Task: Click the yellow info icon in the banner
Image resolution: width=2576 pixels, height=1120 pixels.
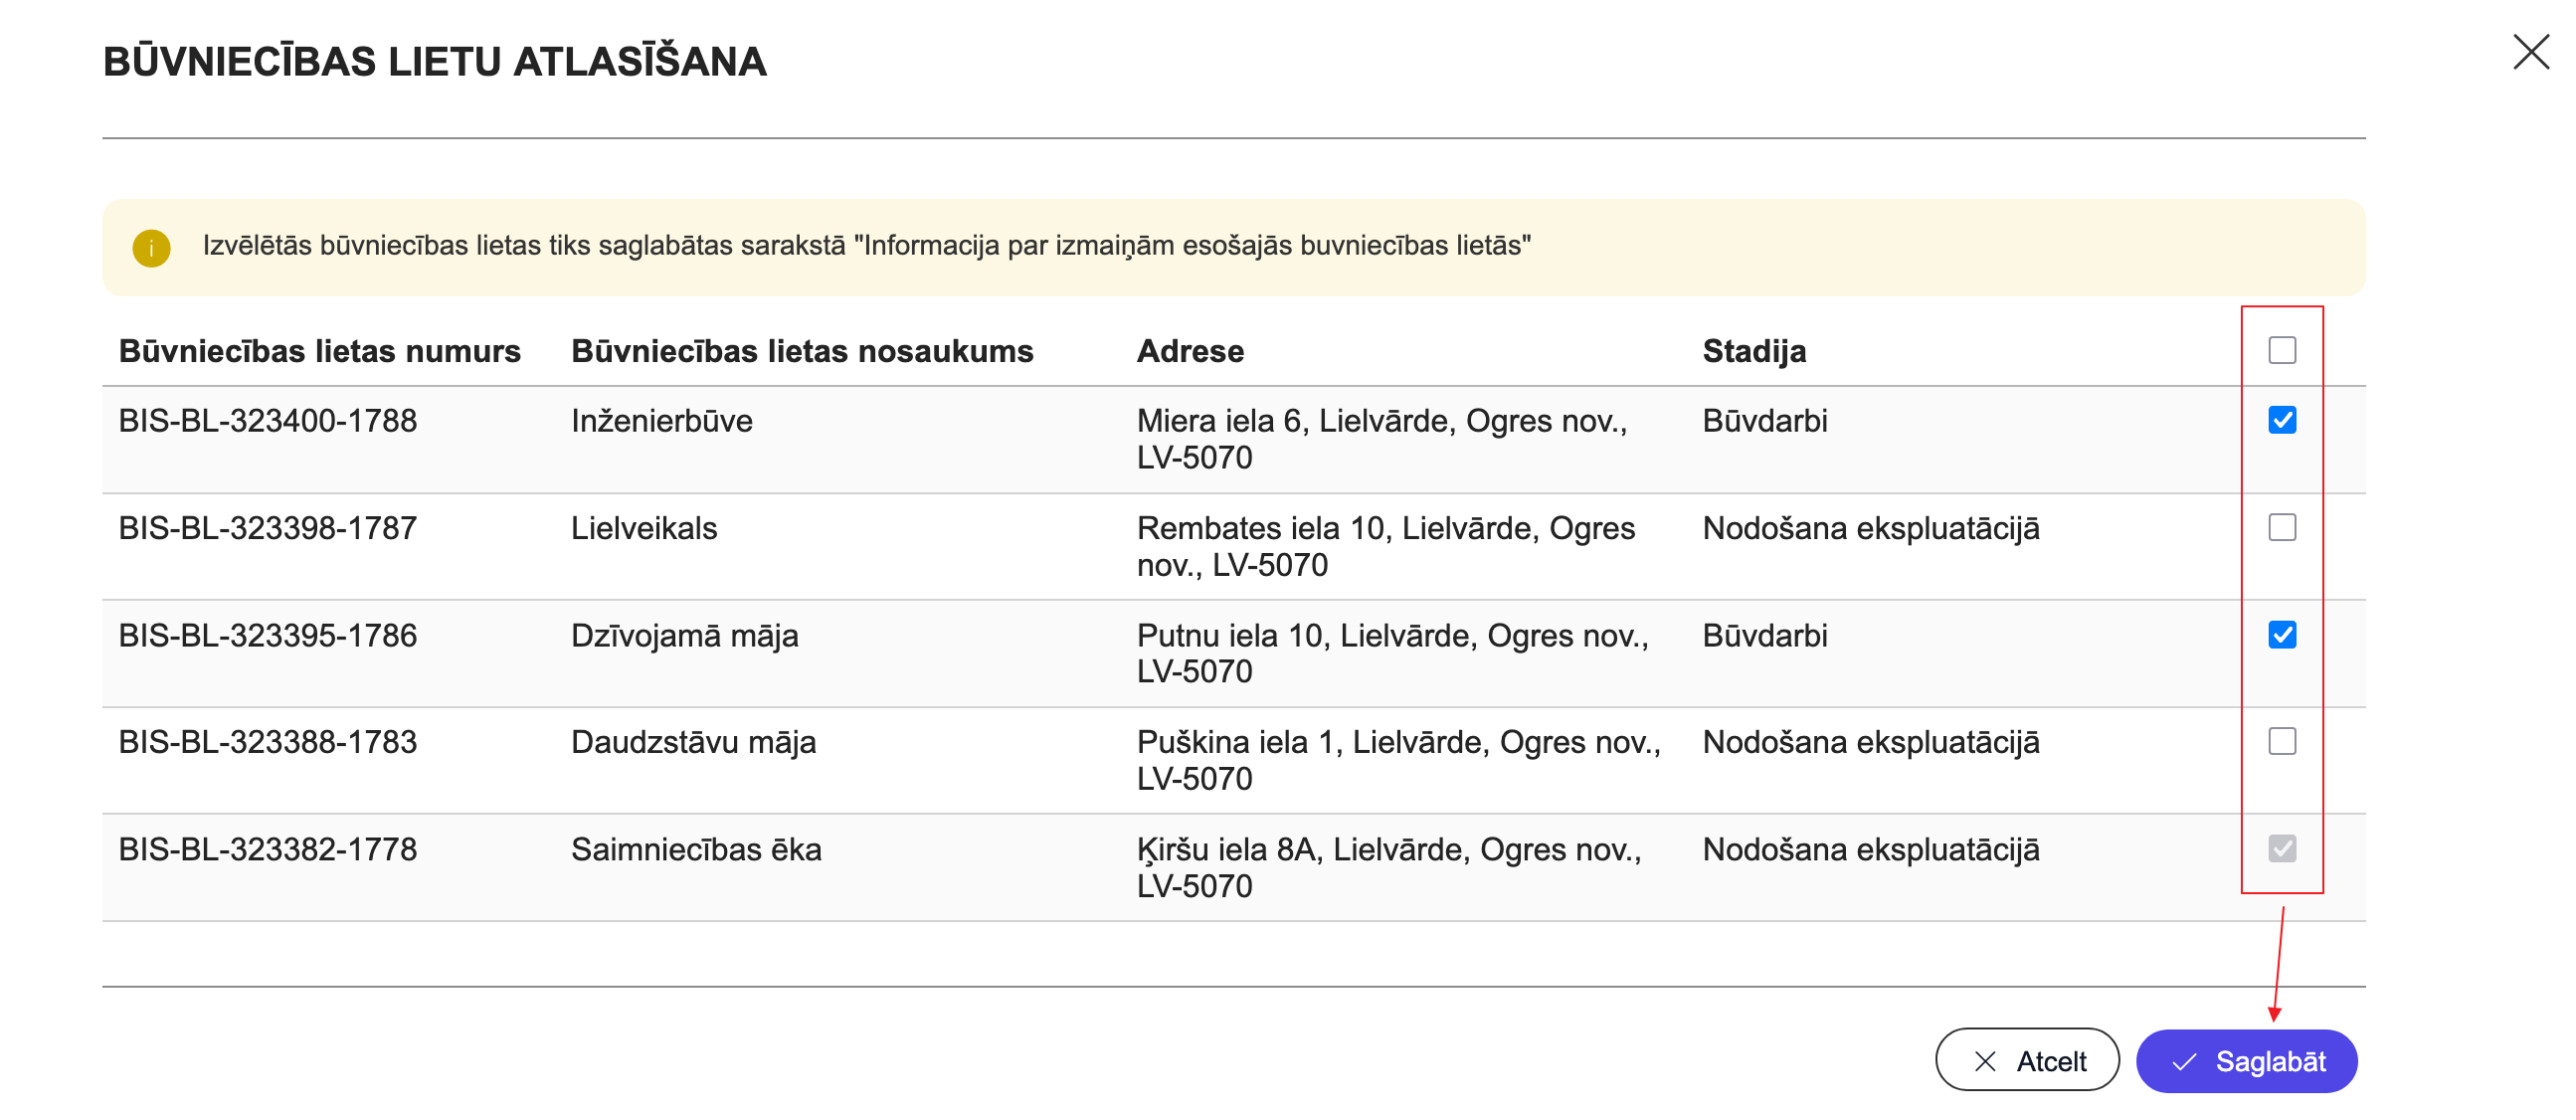Action: (x=151, y=248)
